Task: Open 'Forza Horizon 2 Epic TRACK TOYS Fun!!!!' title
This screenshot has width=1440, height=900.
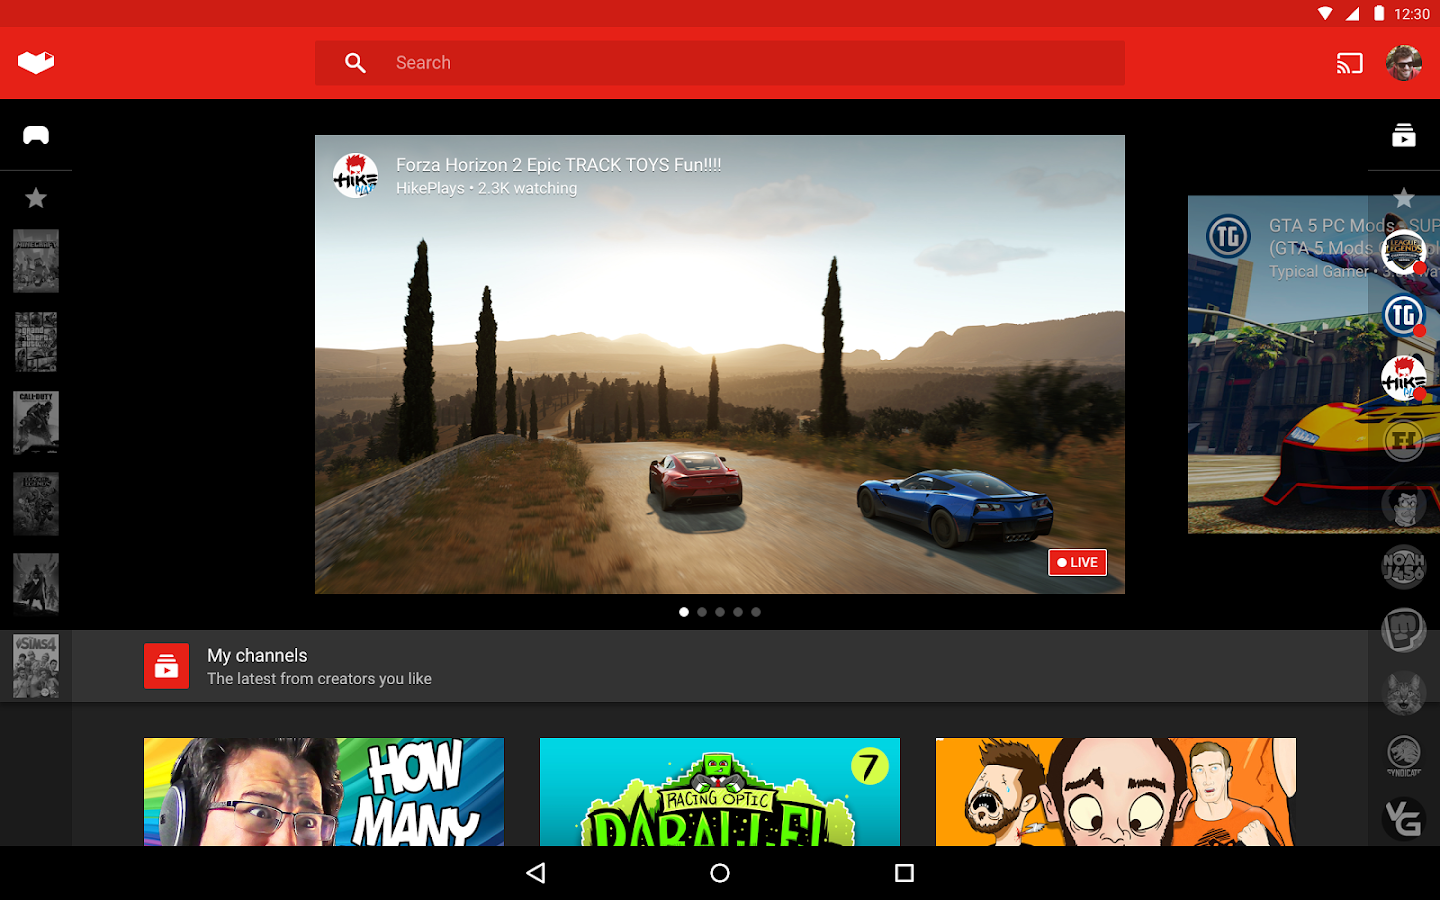Action: (558, 165)
